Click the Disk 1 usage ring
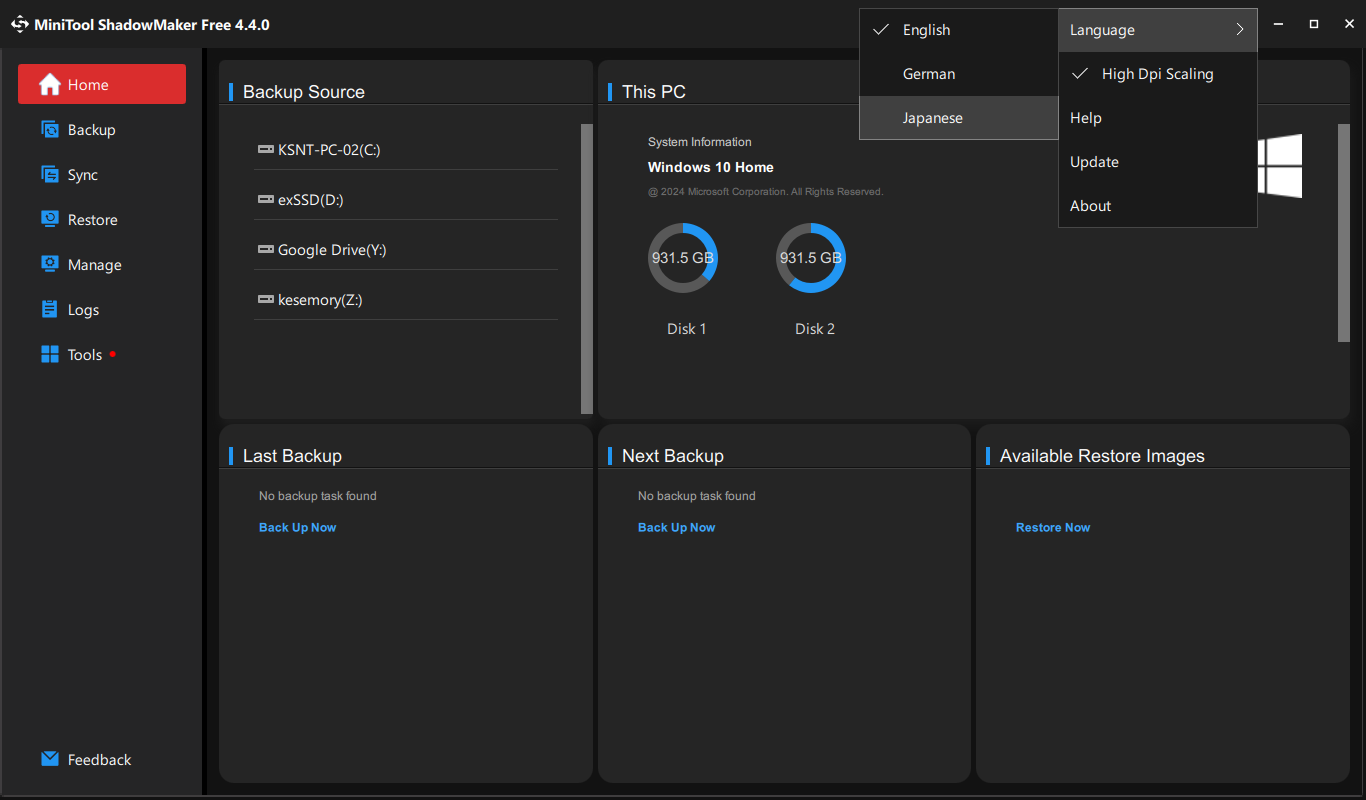Screen dimensions: 1366x800 coord(683,258)
